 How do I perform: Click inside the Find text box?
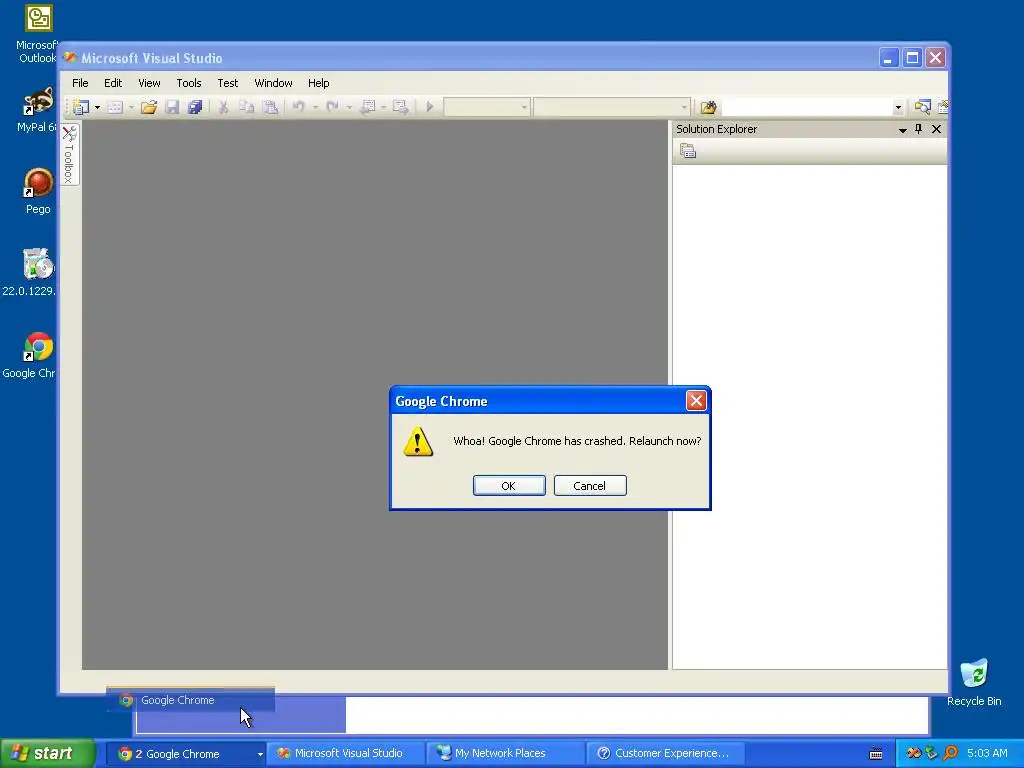[807, 107]
